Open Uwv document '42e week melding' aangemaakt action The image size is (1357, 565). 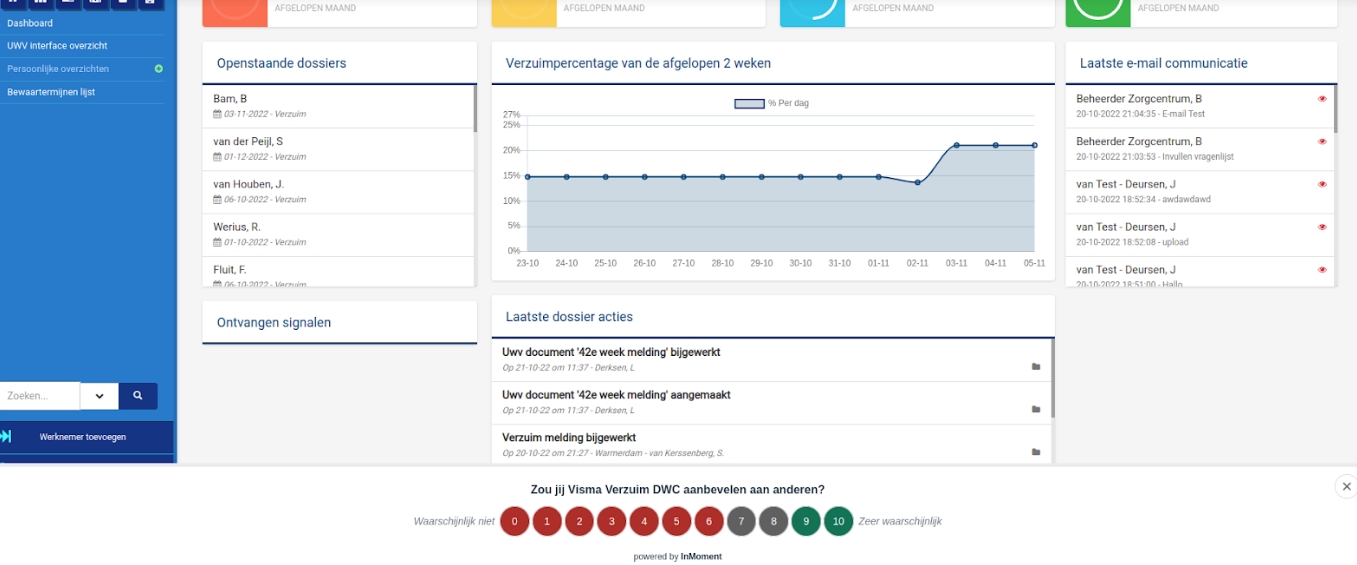(772, 402)
